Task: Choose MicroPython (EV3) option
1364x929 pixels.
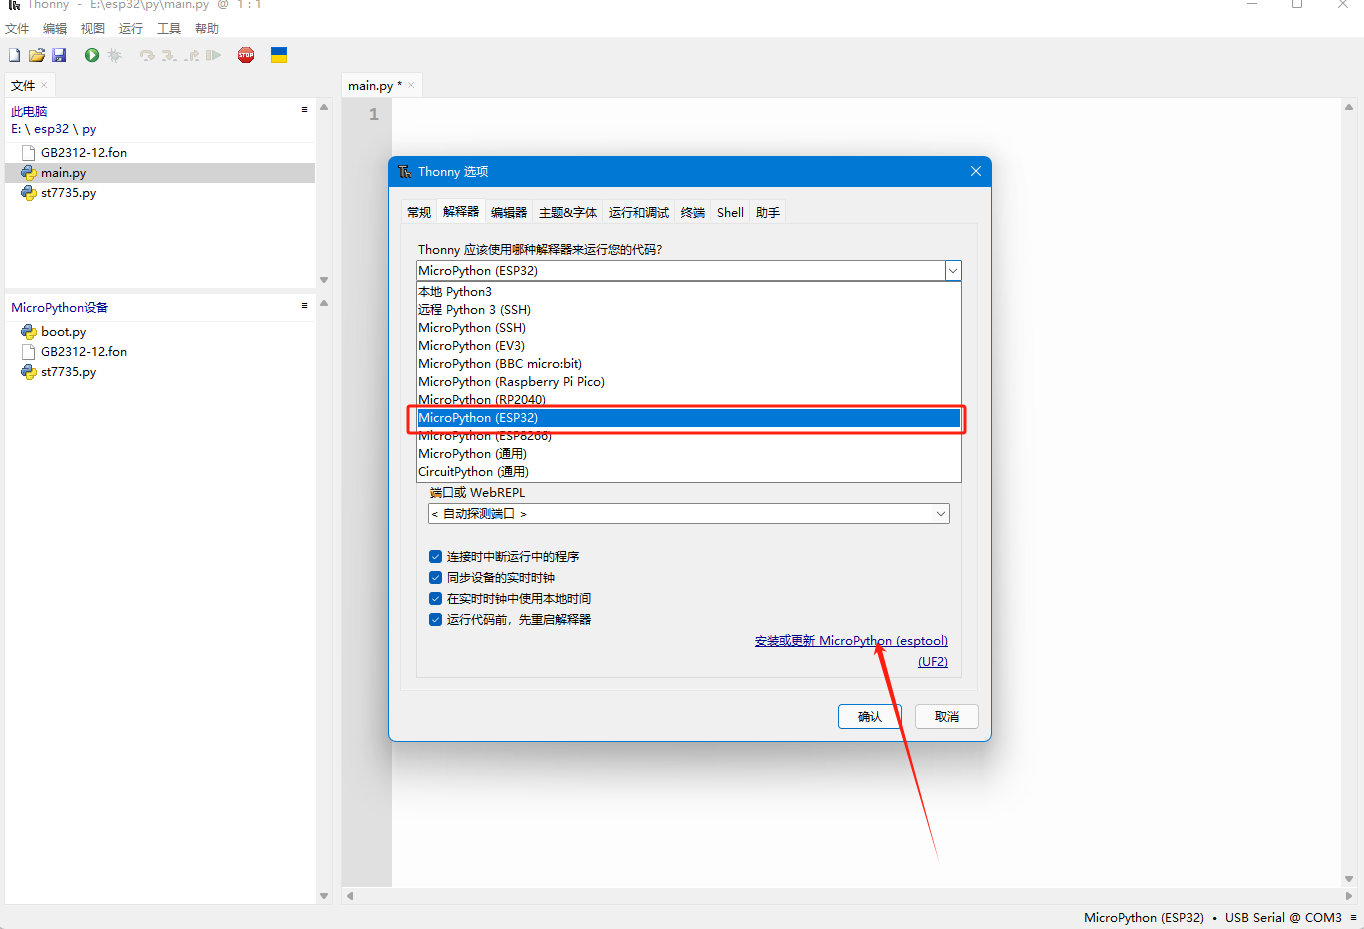Action: click(688, 346)
